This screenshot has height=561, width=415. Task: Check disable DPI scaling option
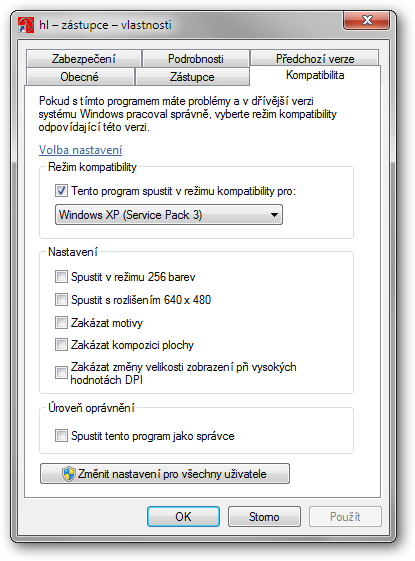(61, 372)
